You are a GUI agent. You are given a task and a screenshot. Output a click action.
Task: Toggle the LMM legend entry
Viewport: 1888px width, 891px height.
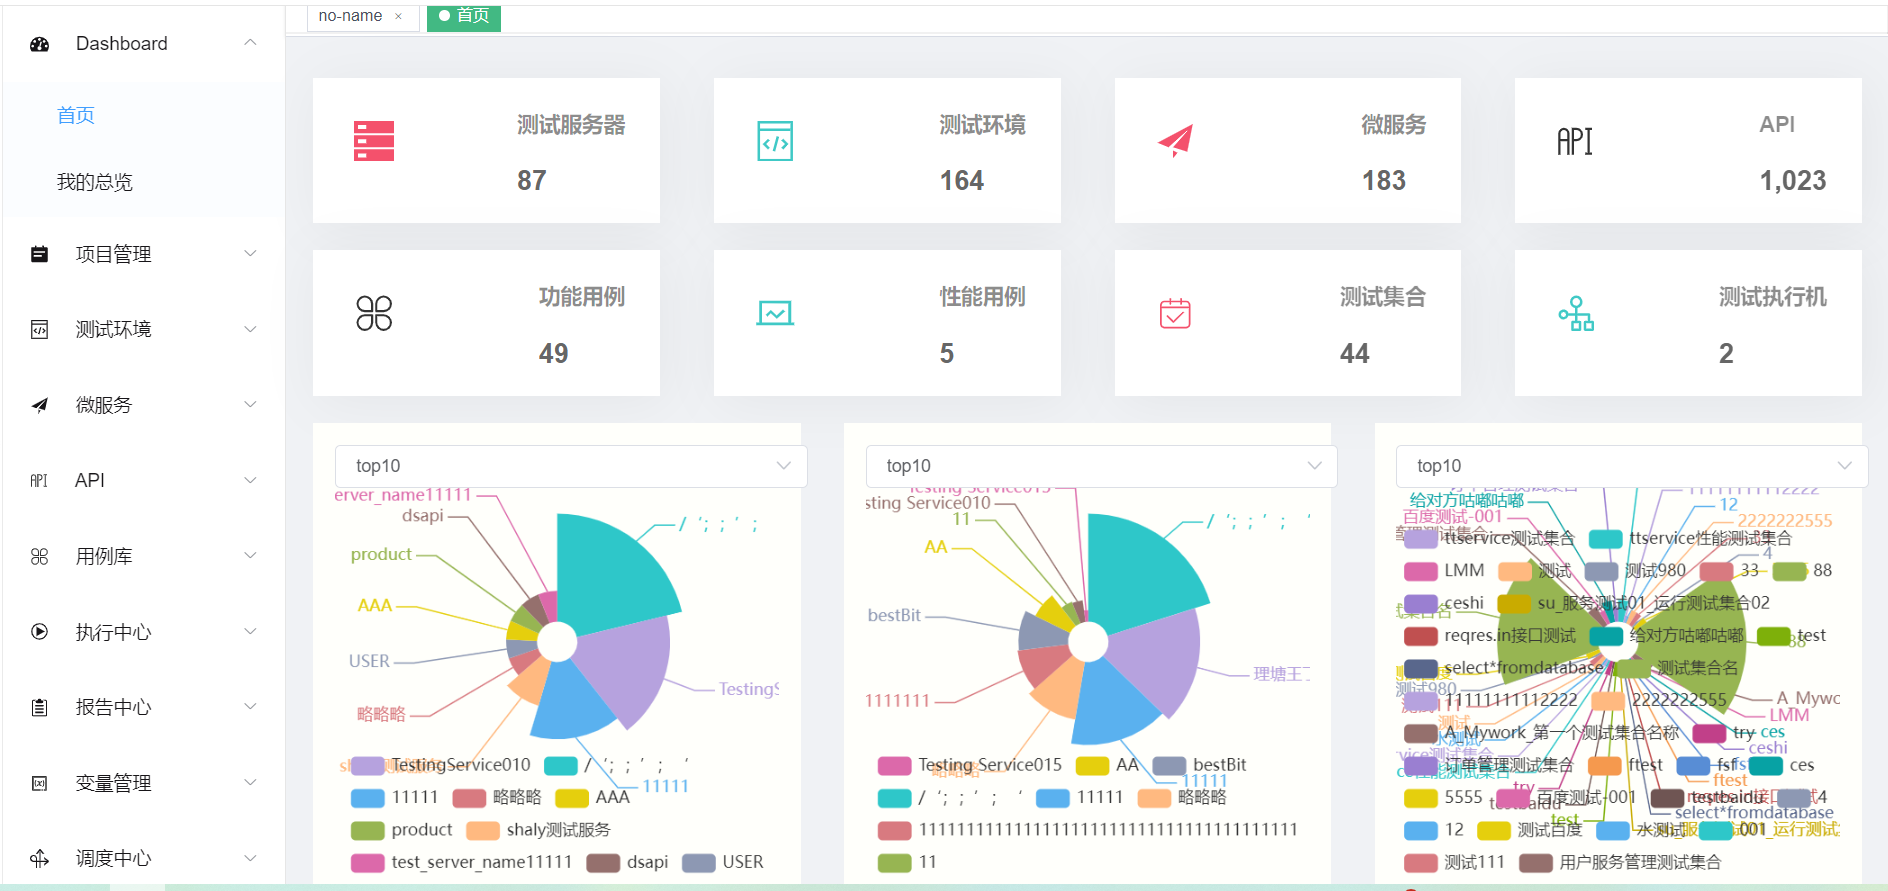1444,571
